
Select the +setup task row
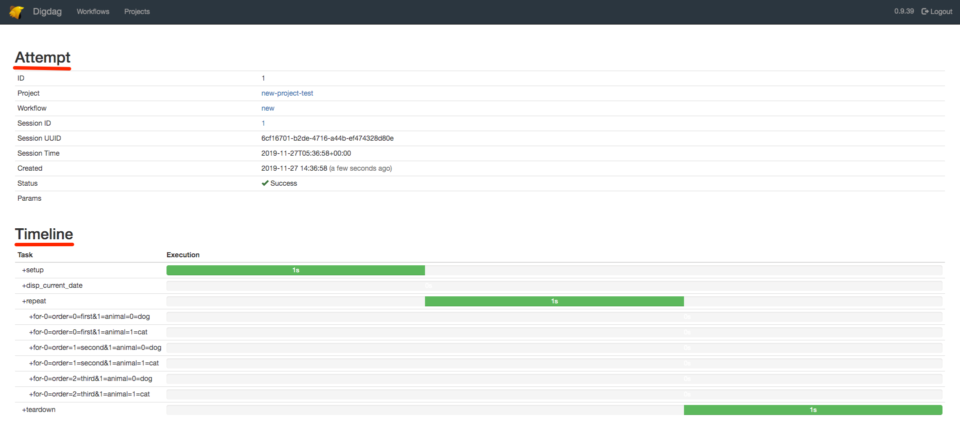33,270
